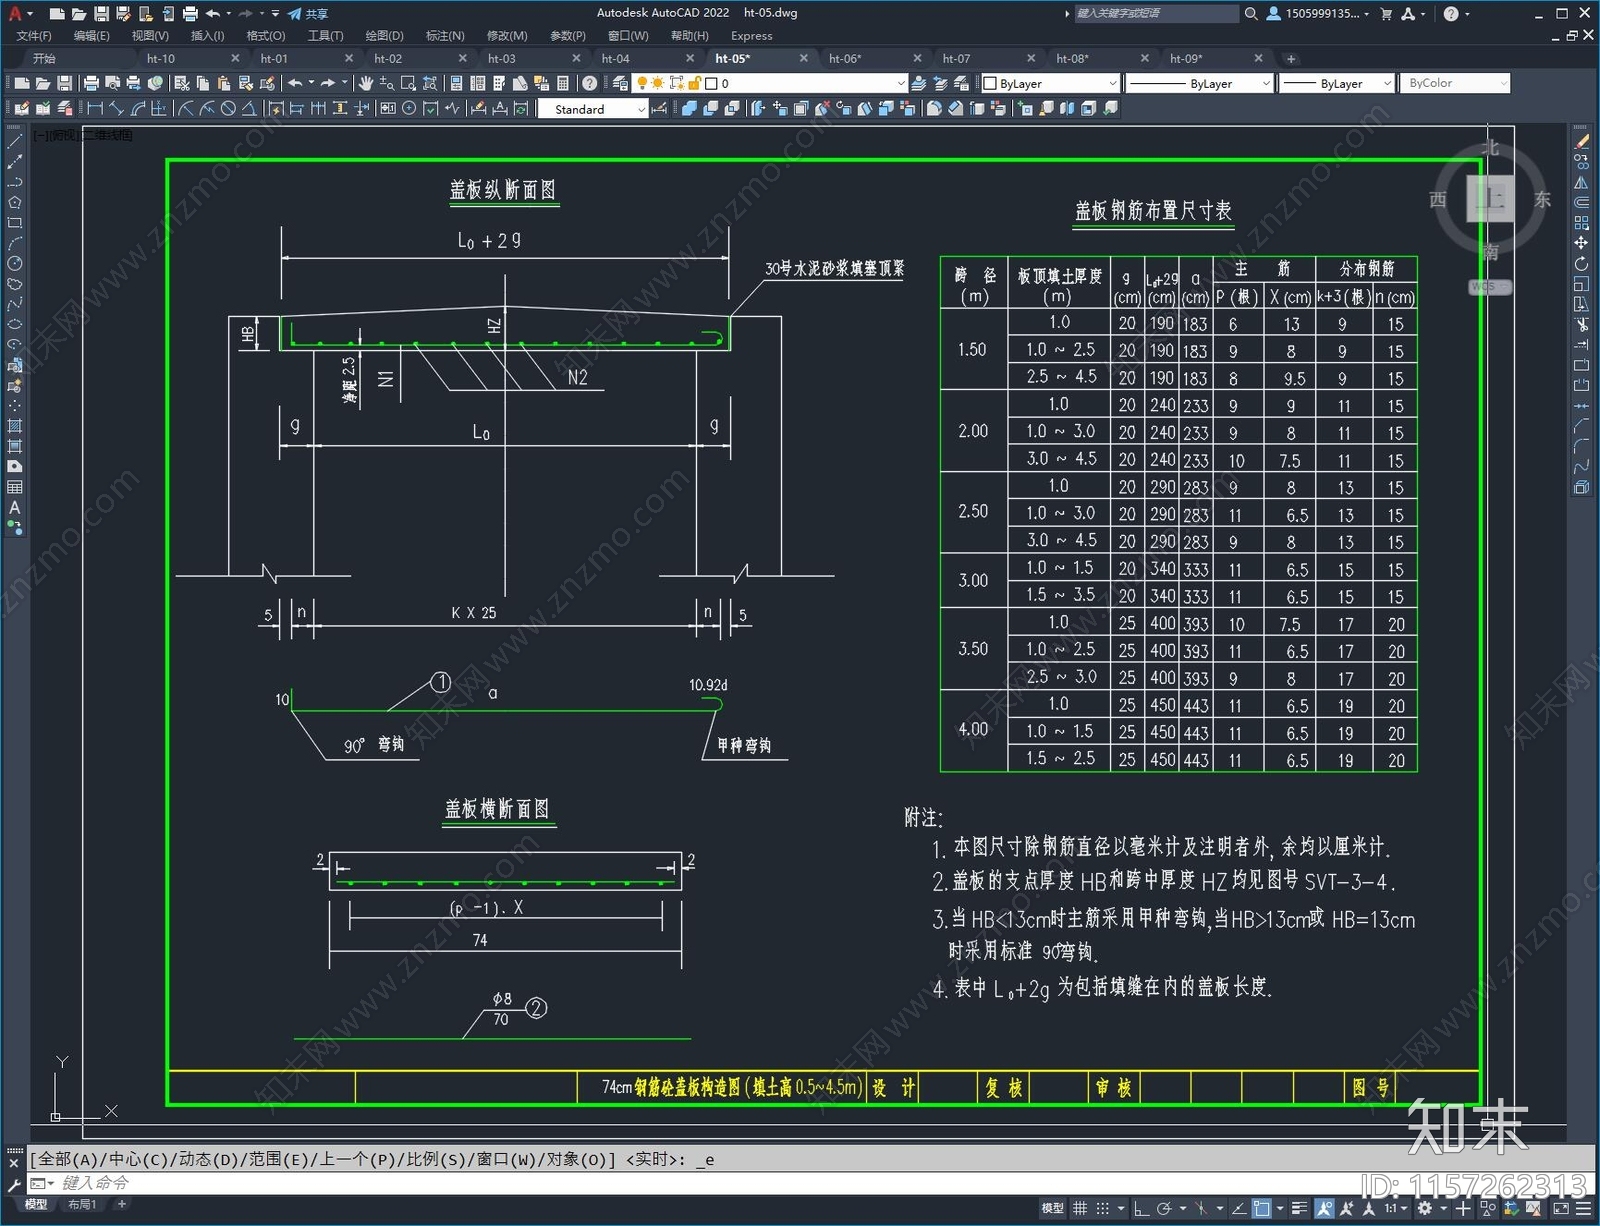Open the Autodesk App Store cart icon
This screenshot has width=1600, height=1226.
tap(1386, 14)
